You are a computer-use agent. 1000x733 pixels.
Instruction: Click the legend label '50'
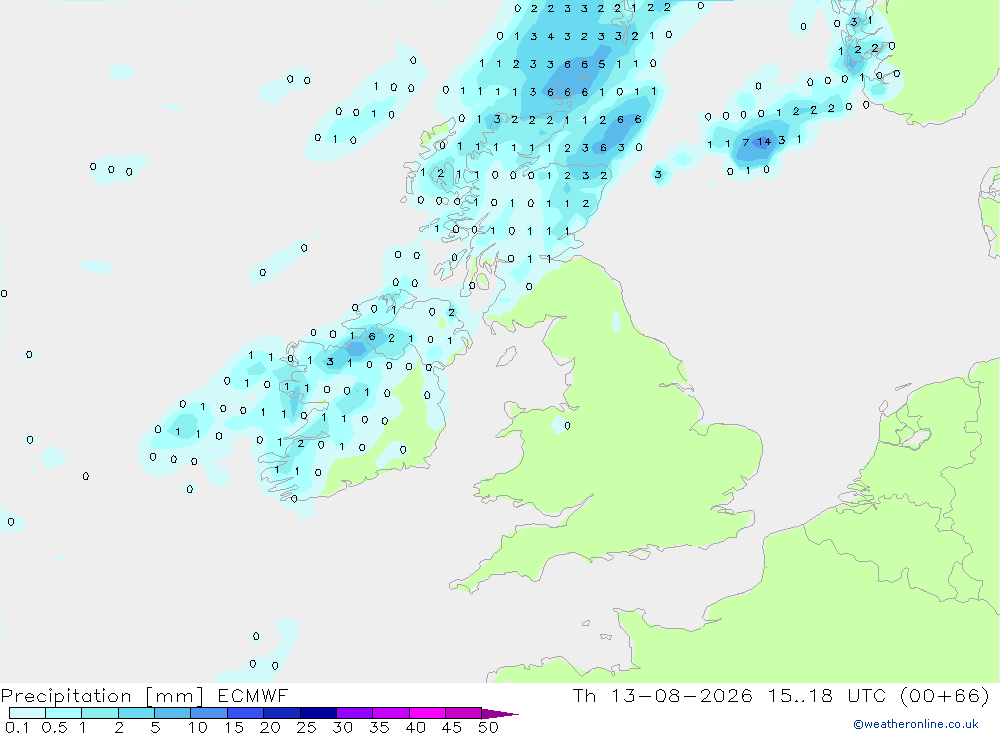click(x=488, y=727)
